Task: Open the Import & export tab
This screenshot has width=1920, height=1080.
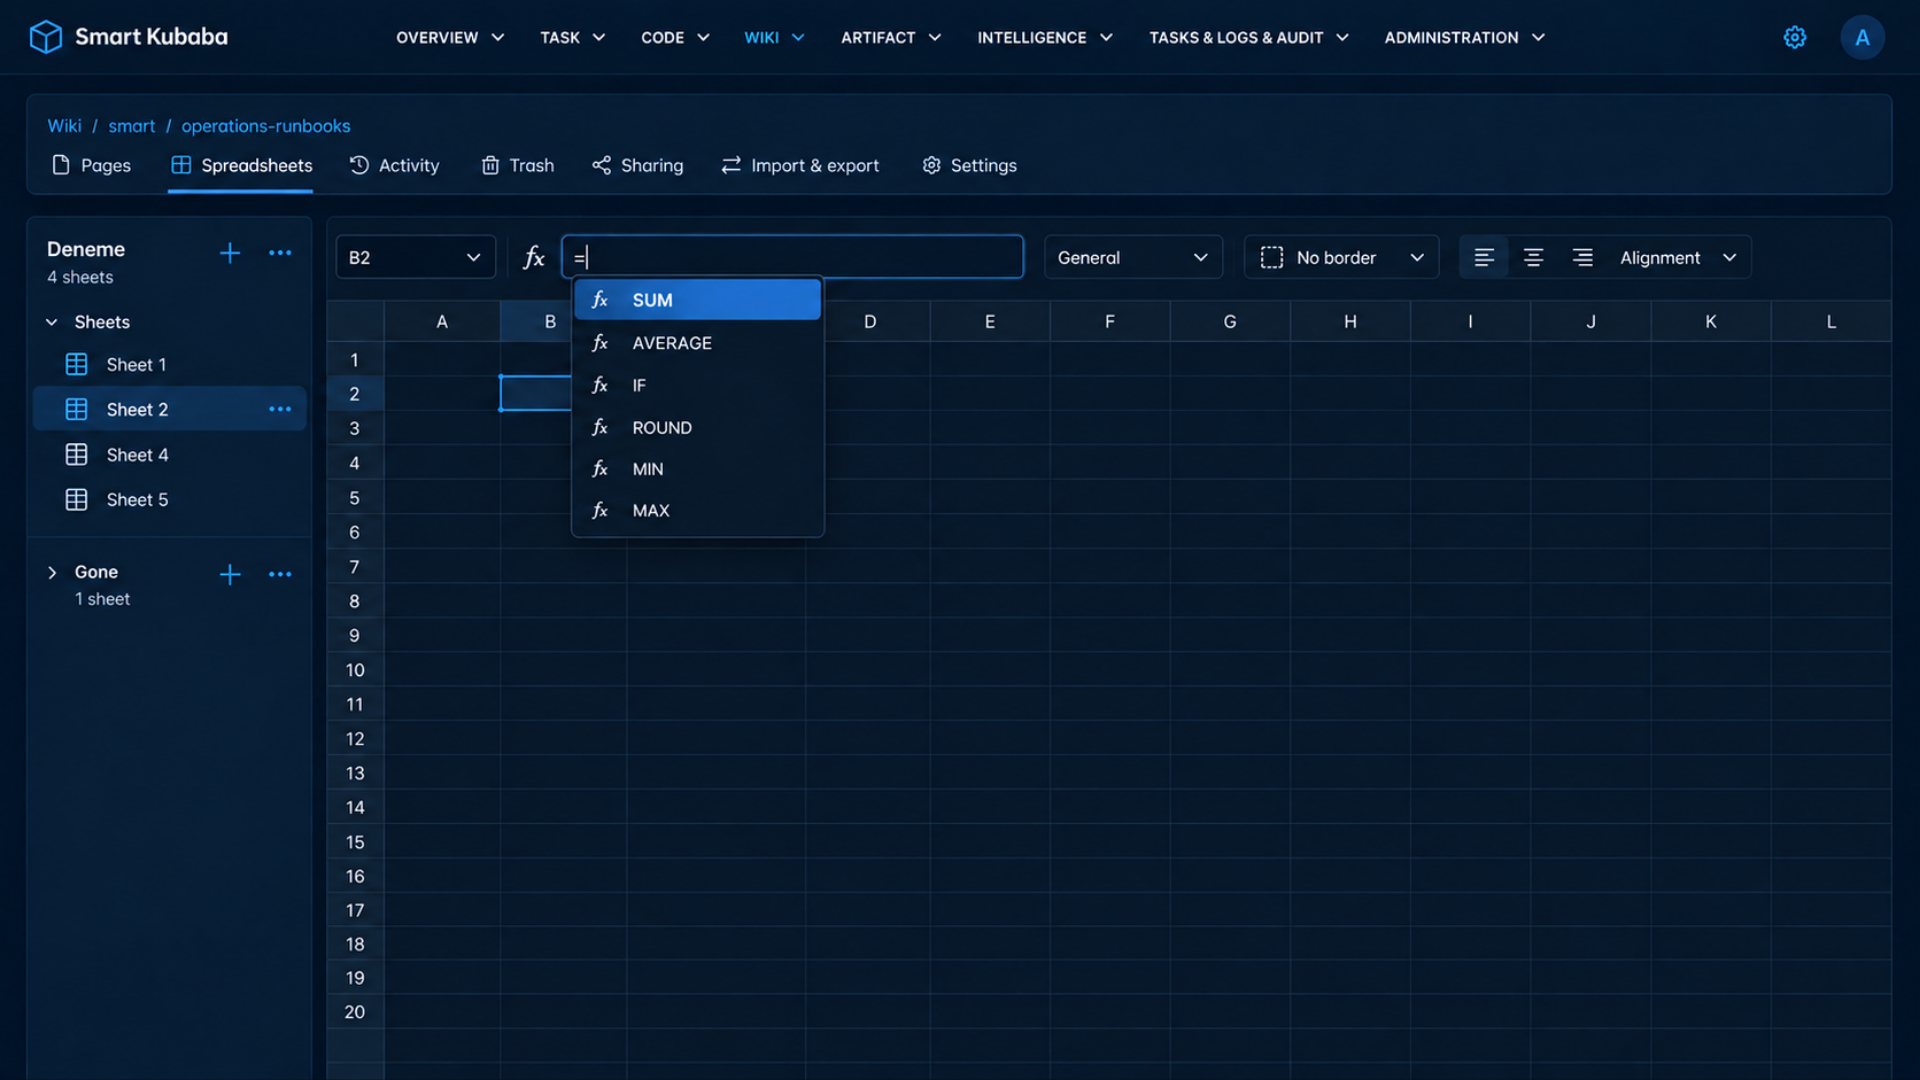Action: tap(800, 165)
